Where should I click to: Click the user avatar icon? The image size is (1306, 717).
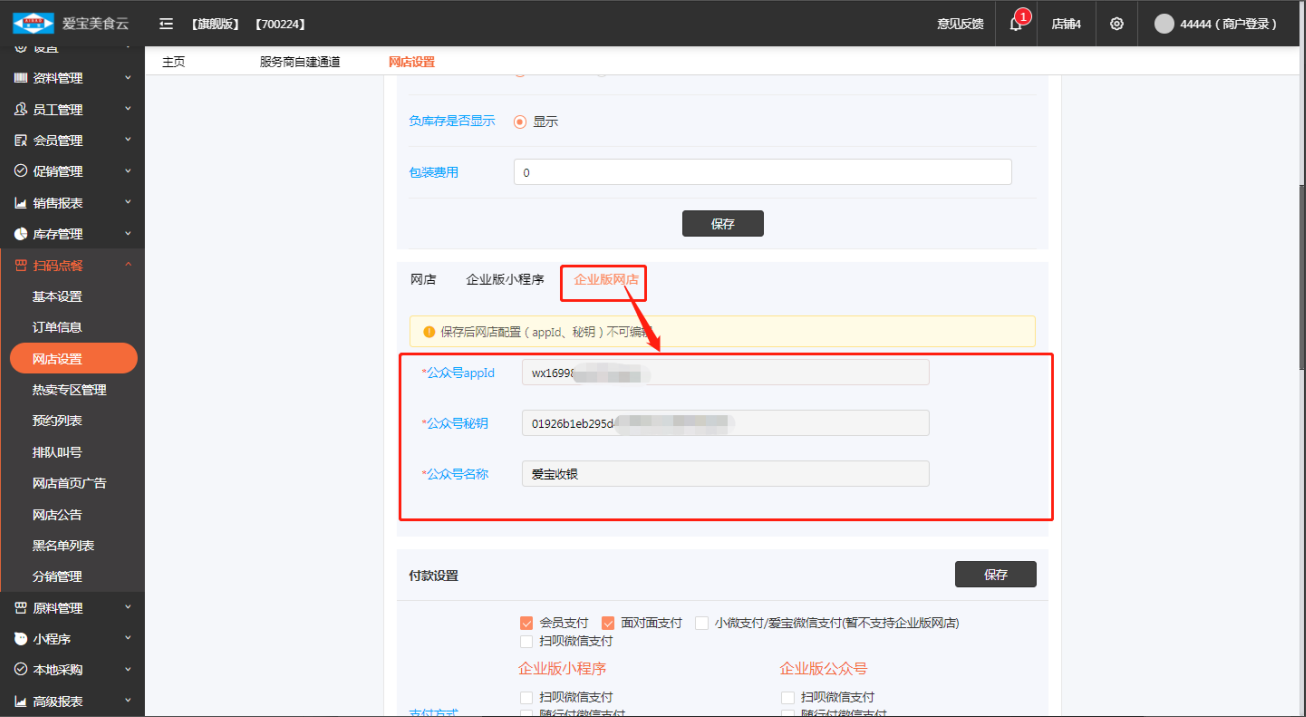1164,24
